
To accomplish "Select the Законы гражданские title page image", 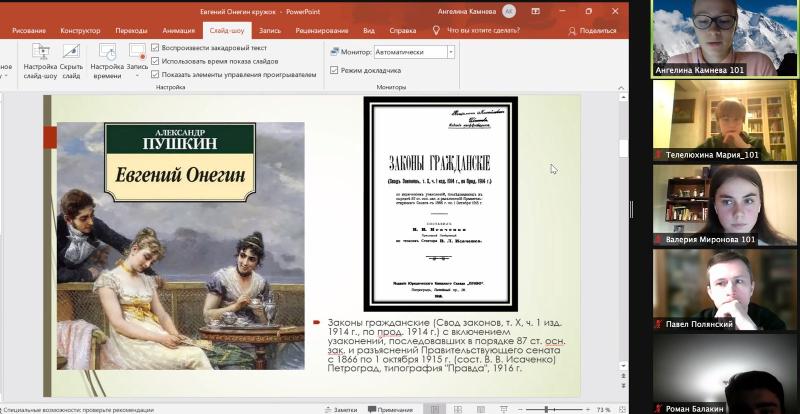I will click(441, 204).
